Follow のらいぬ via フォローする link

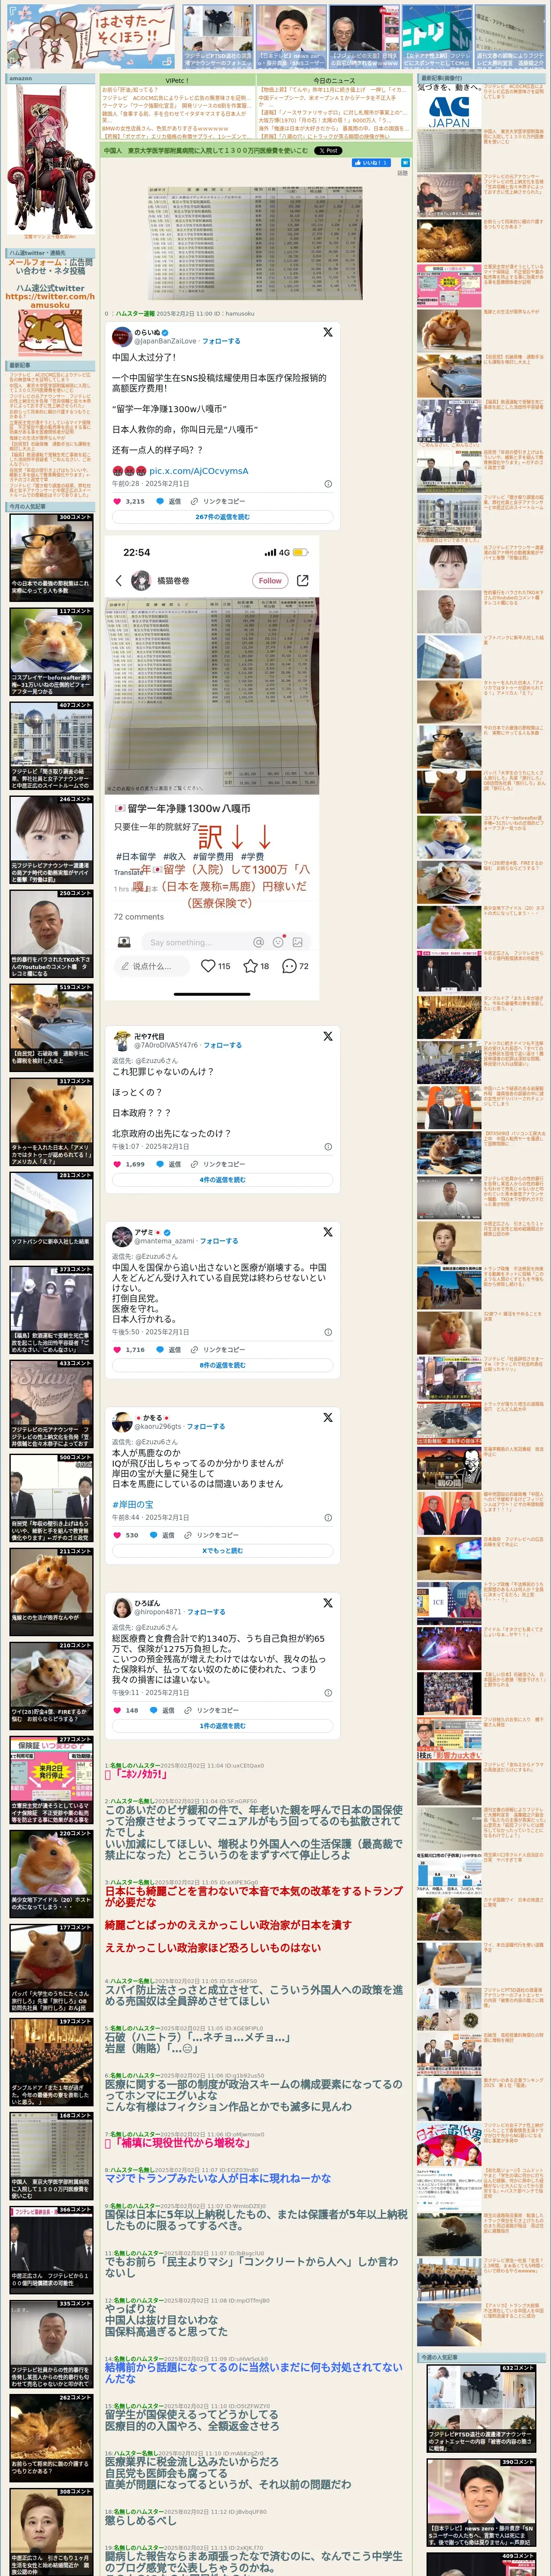pyautogui.click(x=221, y=341)
